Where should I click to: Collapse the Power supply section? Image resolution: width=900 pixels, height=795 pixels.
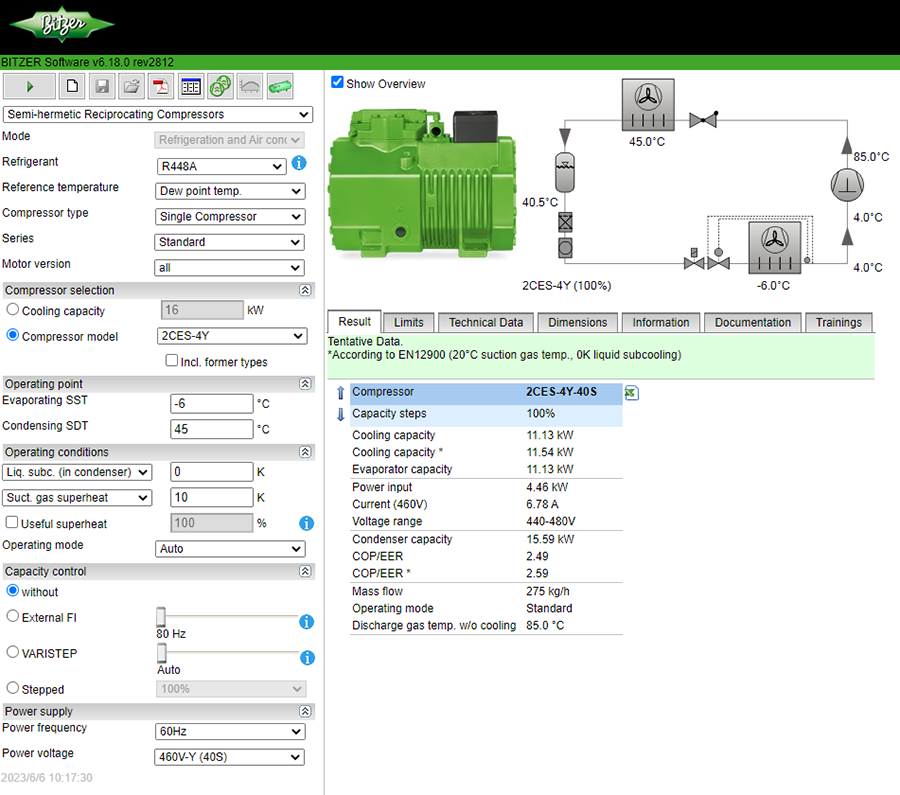(305, 711)
